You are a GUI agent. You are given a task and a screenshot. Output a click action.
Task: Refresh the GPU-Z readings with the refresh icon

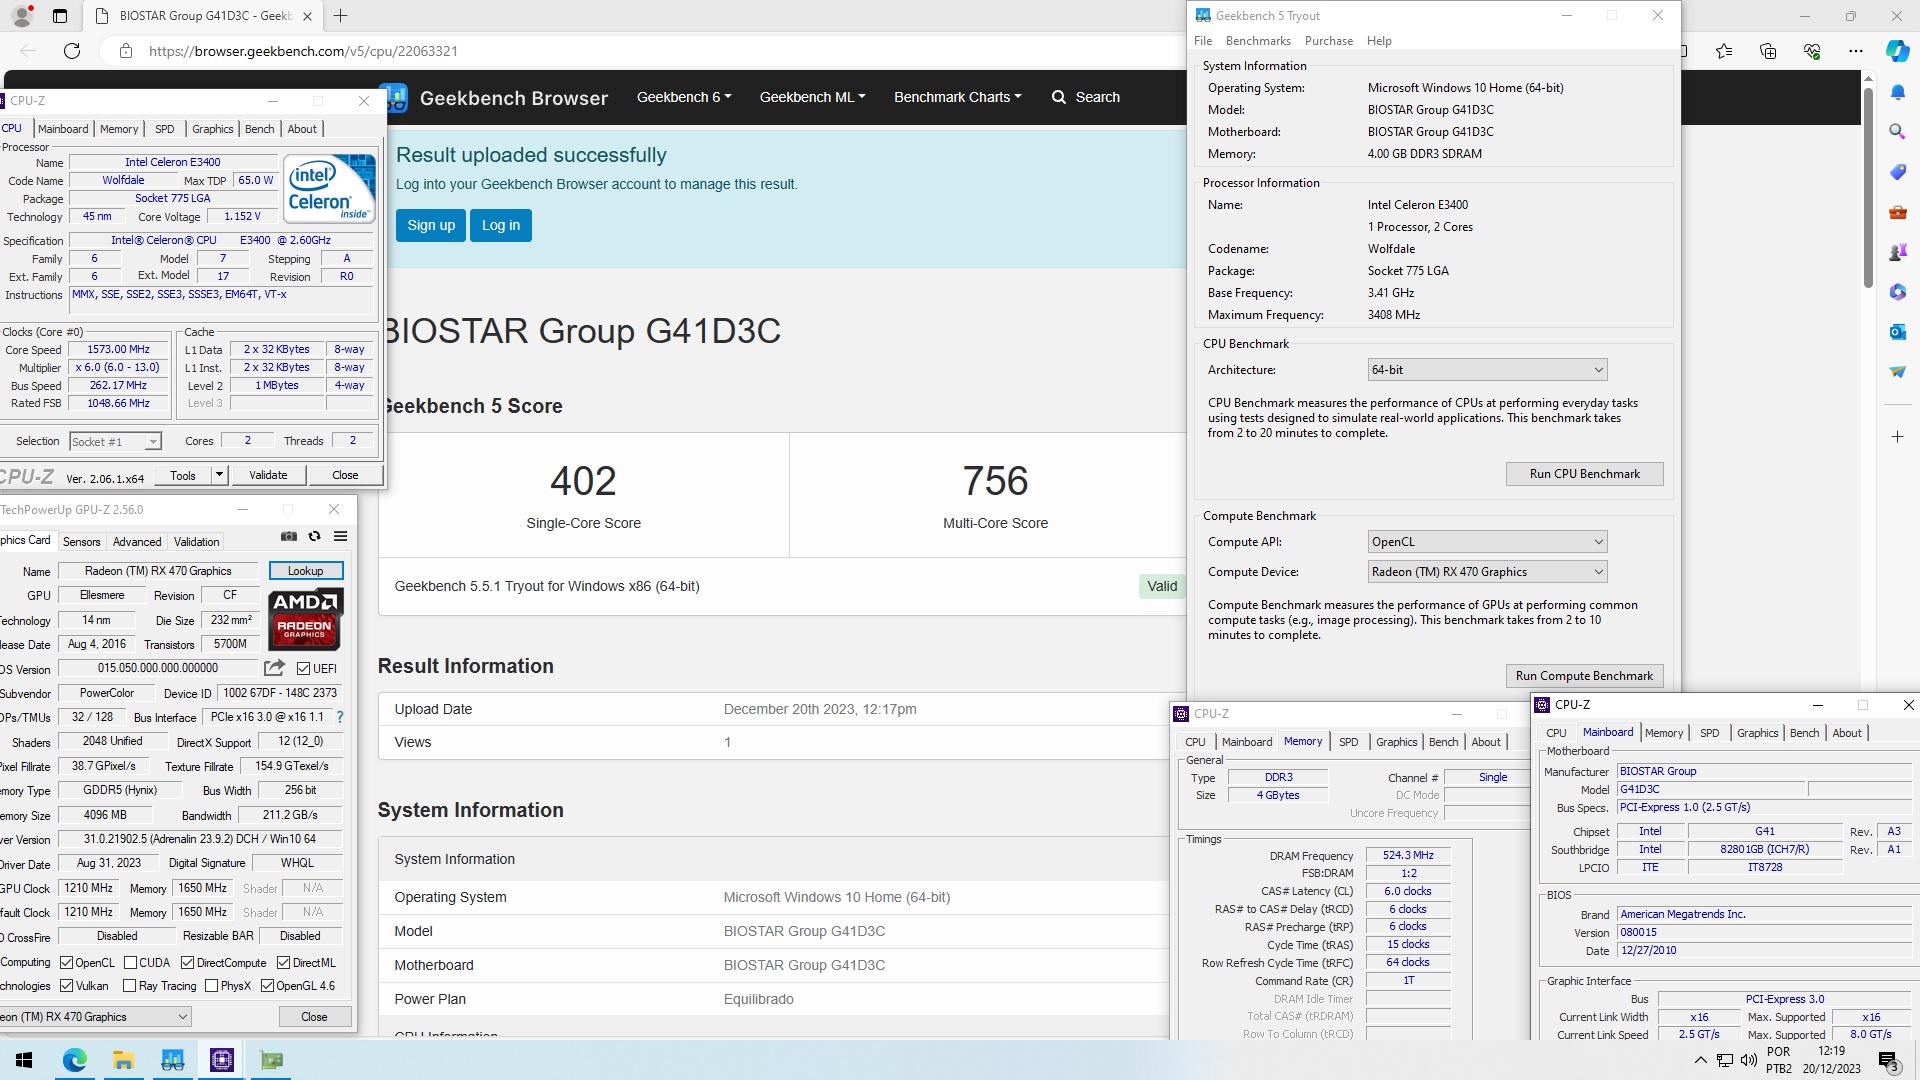(x=314, y=536)
